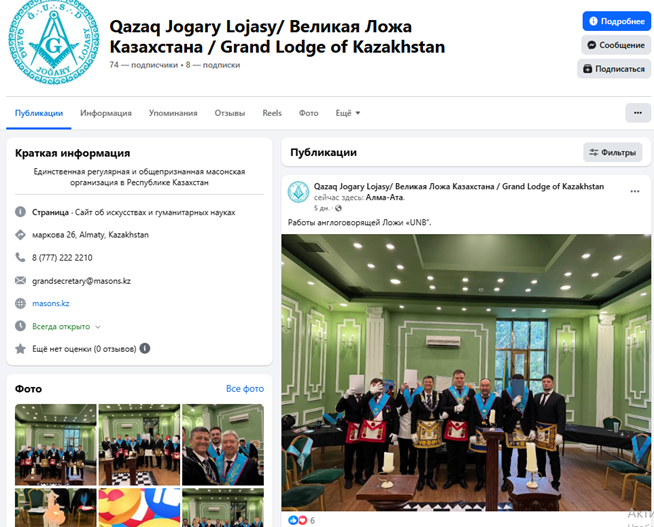Click the globe icon beside masons.kz
The width and height of the screenshot is (654, 527).
point(20,303)
